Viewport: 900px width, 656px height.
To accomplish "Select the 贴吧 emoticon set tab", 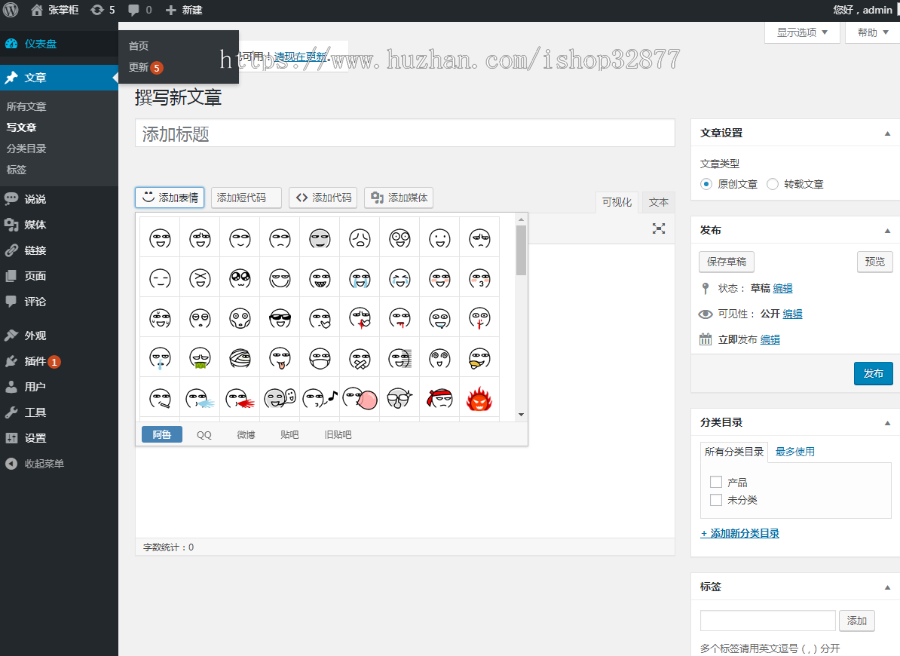I will [x=289, y=434].
